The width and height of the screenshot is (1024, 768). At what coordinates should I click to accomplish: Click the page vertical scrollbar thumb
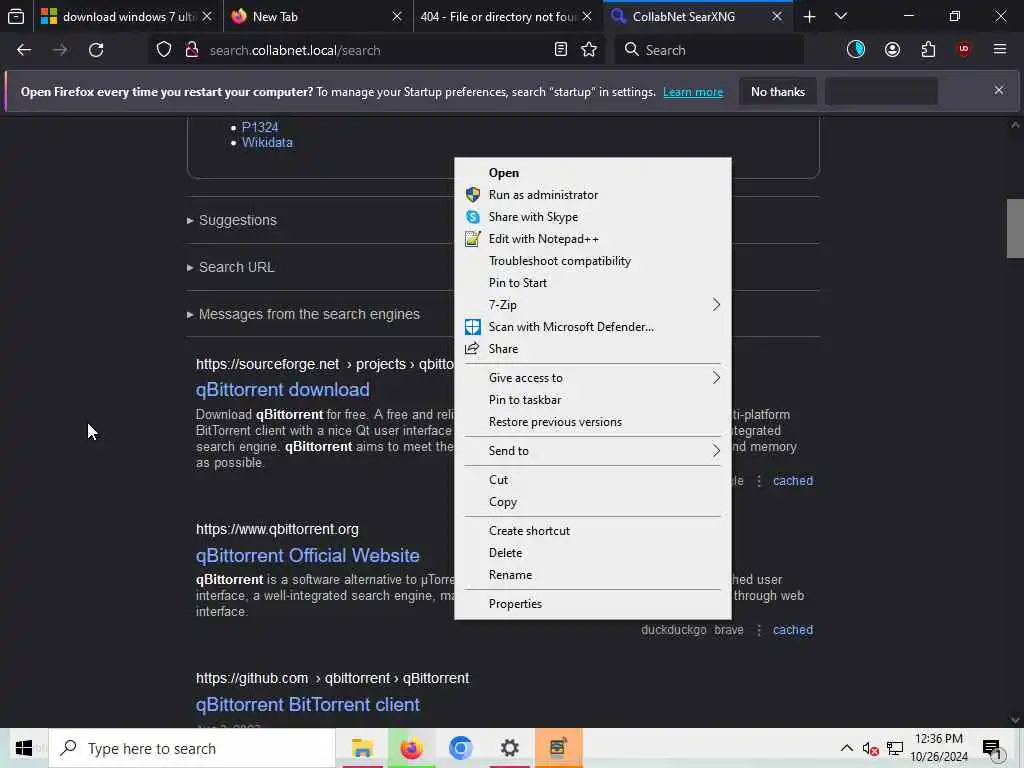click(1015, 229)
